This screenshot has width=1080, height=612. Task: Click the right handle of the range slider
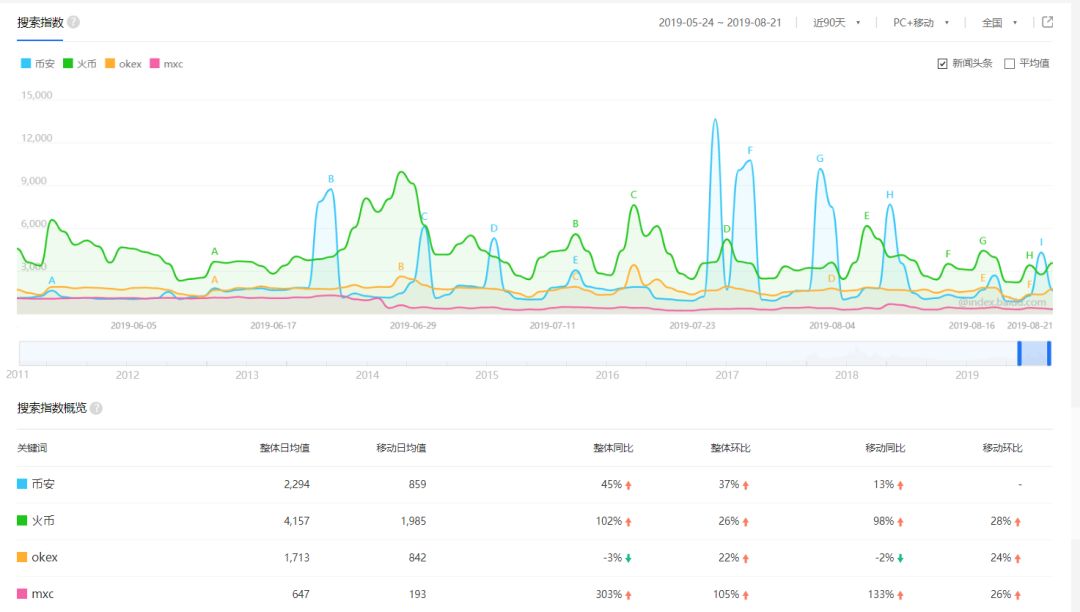[1049, 353]
